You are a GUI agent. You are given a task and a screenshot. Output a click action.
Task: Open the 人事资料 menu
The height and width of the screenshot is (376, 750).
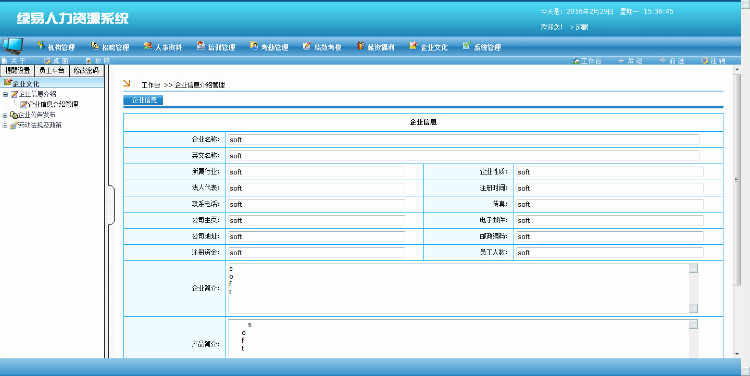164,47
